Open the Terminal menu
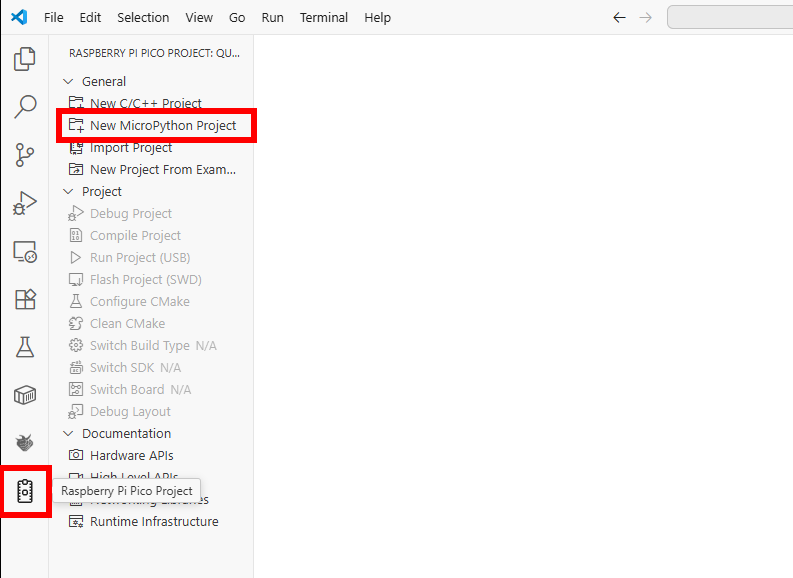This screenshot has width=793, height=578. coord(324,18)
